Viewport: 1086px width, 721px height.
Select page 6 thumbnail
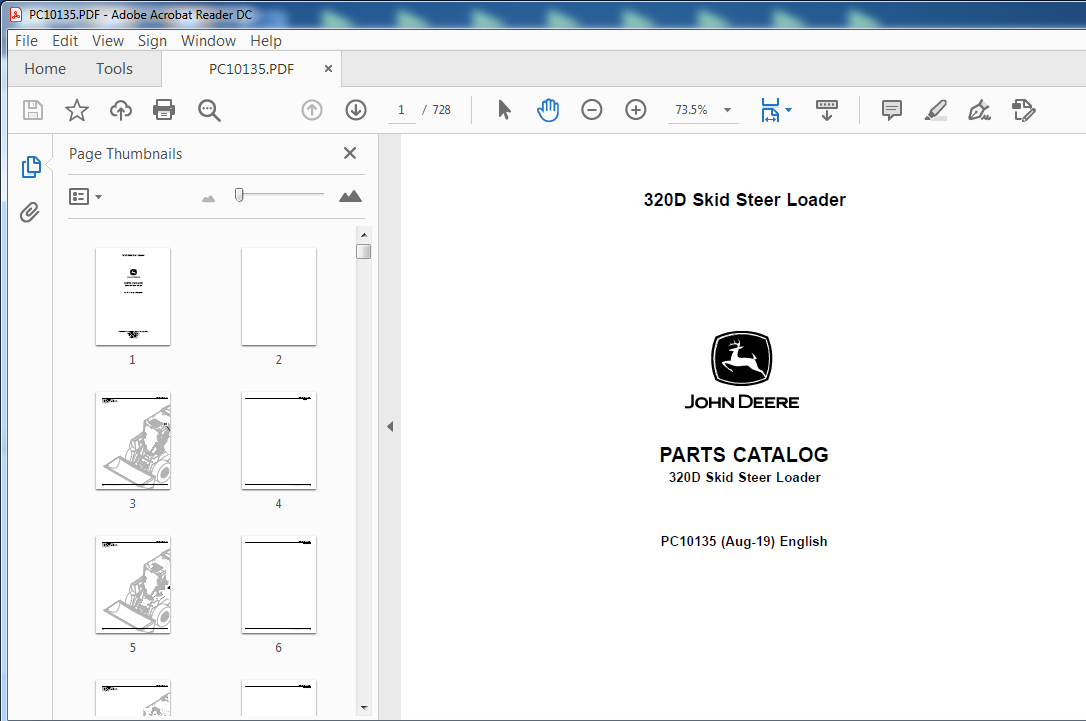coord(279,585)
